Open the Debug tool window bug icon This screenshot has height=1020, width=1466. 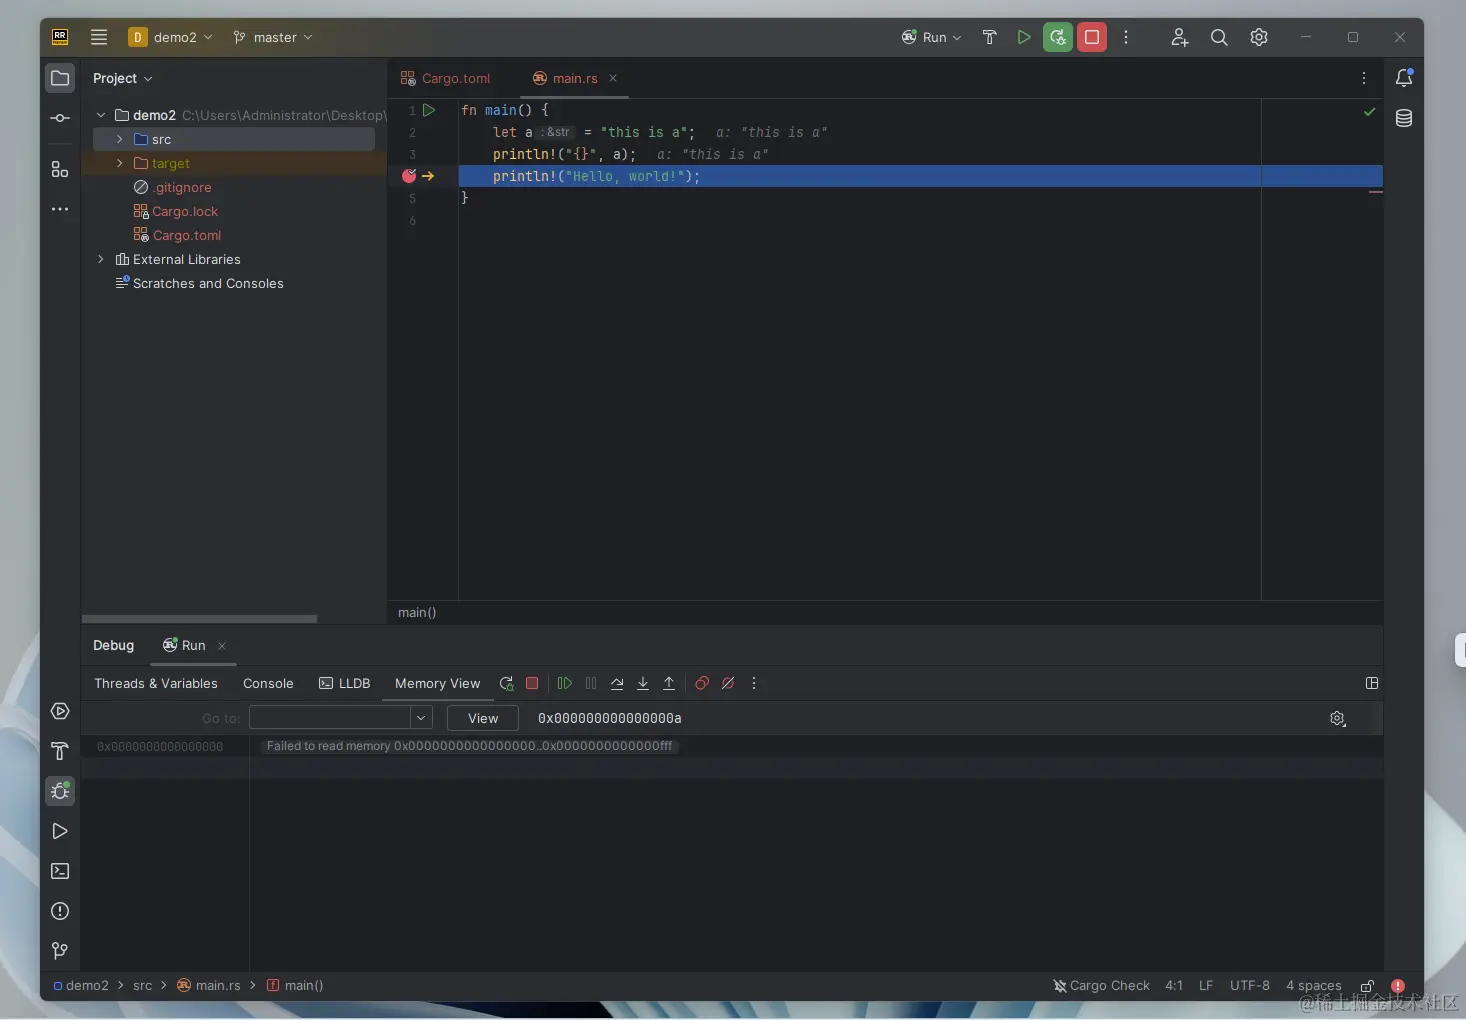60,791
